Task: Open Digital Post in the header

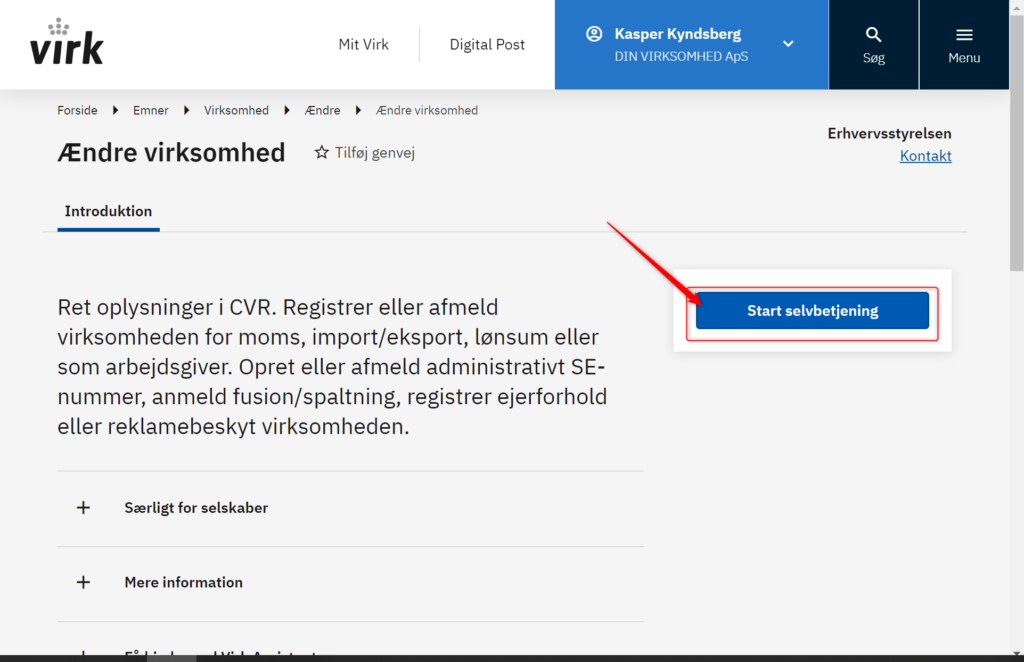Action: pos(487,44)
